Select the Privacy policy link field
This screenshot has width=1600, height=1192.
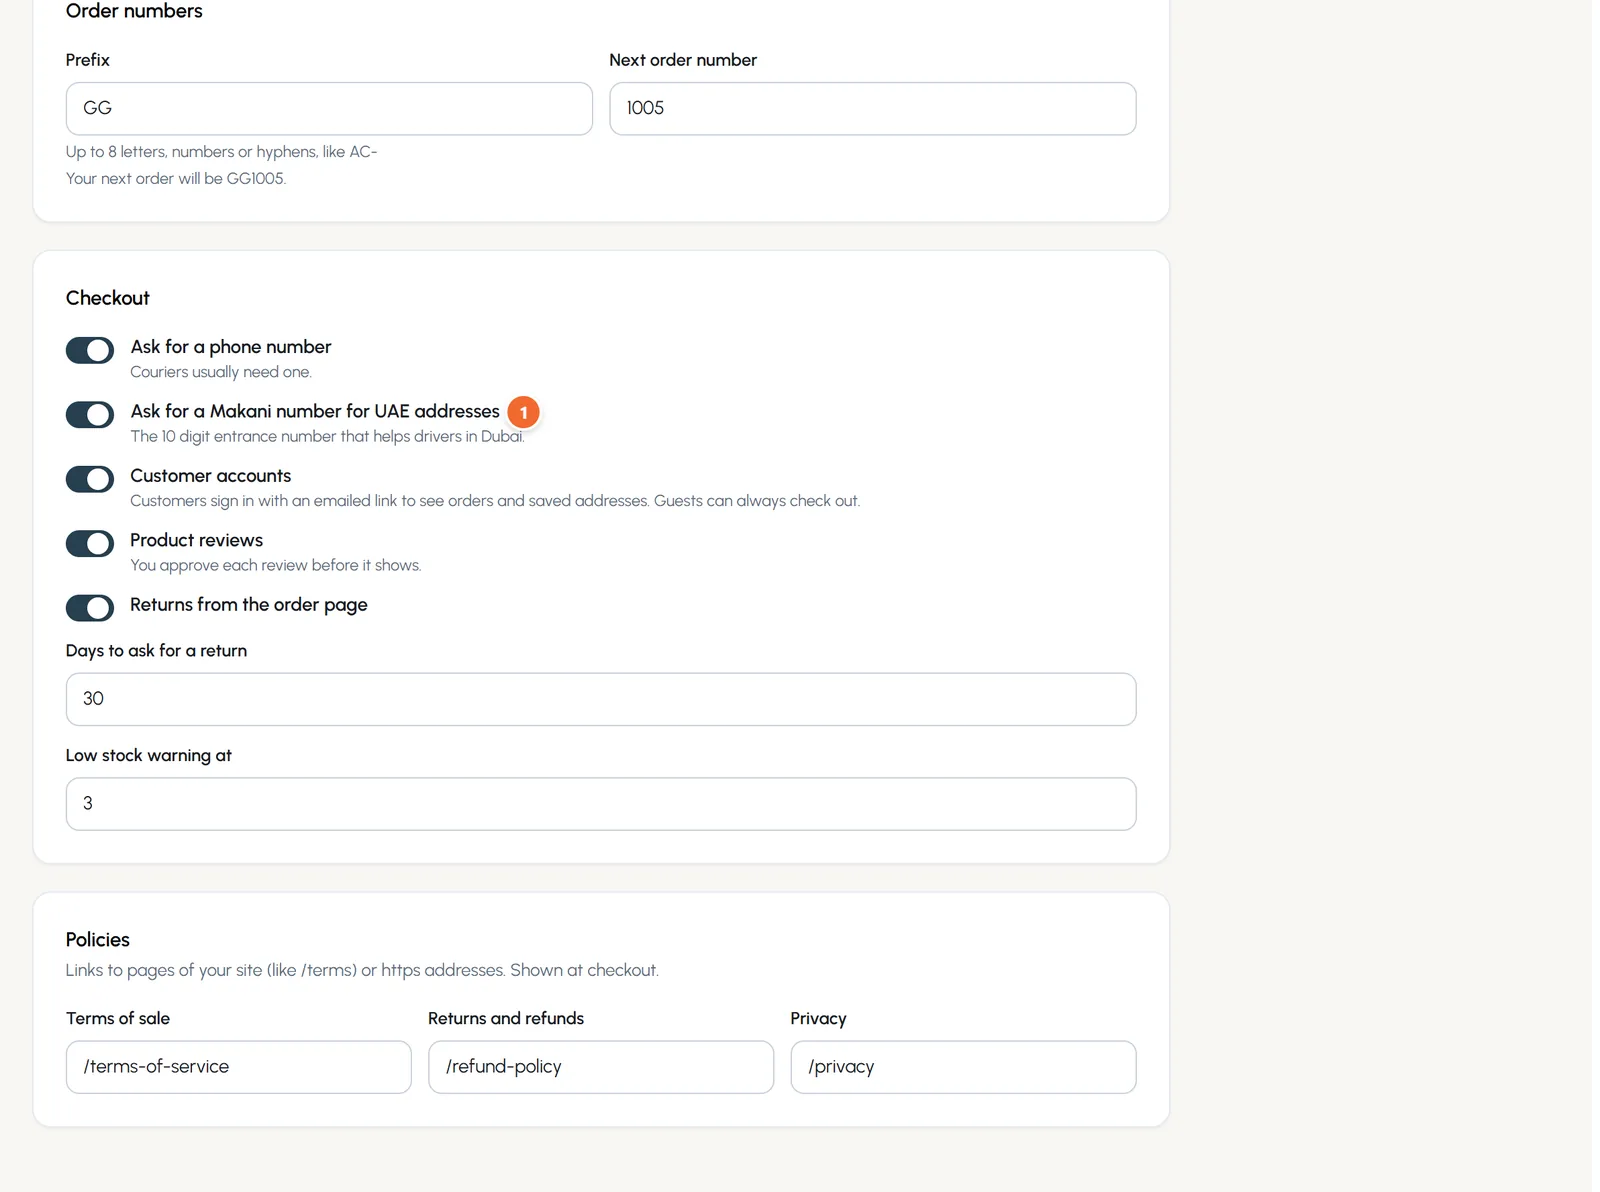[x=963, y=1067]
